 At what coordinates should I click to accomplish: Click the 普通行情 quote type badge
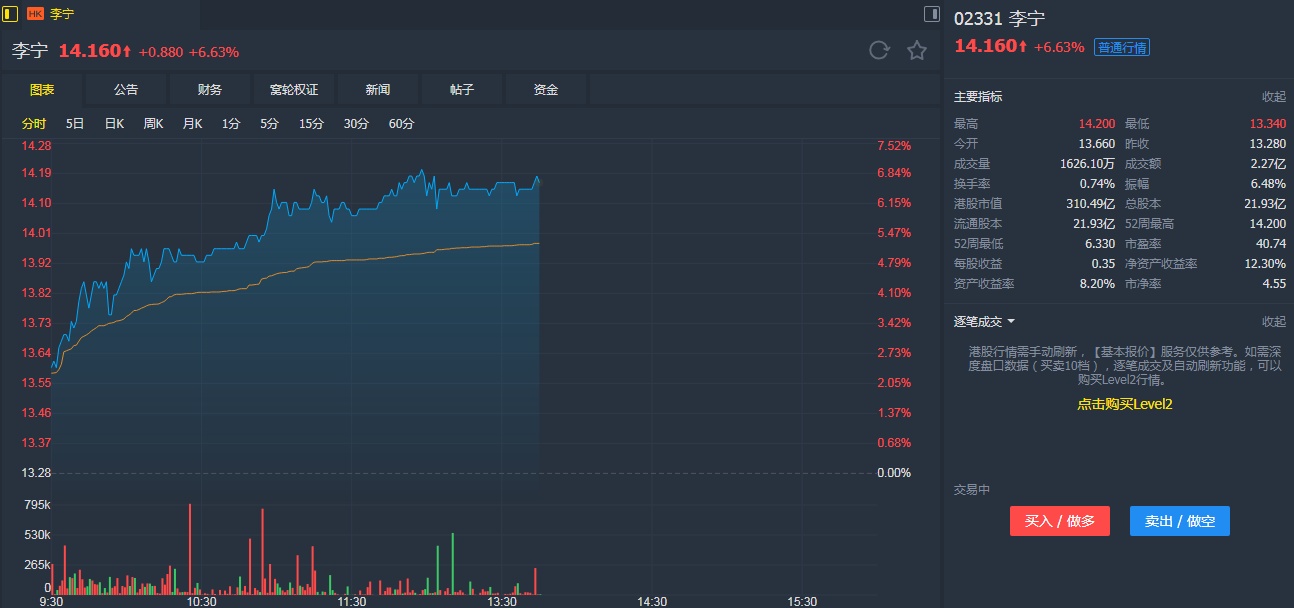tap(1122, 47)
